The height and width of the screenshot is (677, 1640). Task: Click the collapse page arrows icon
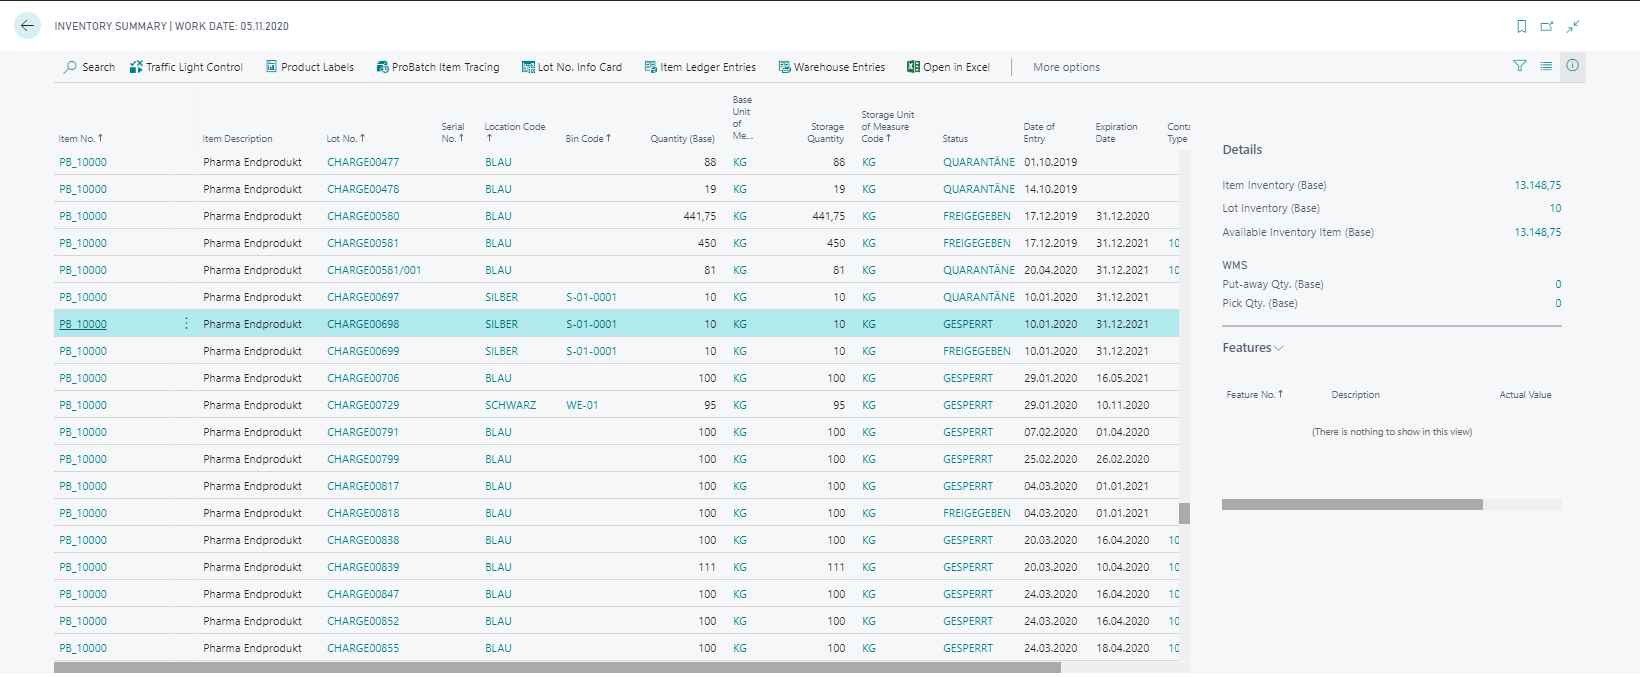[1573, 27]
